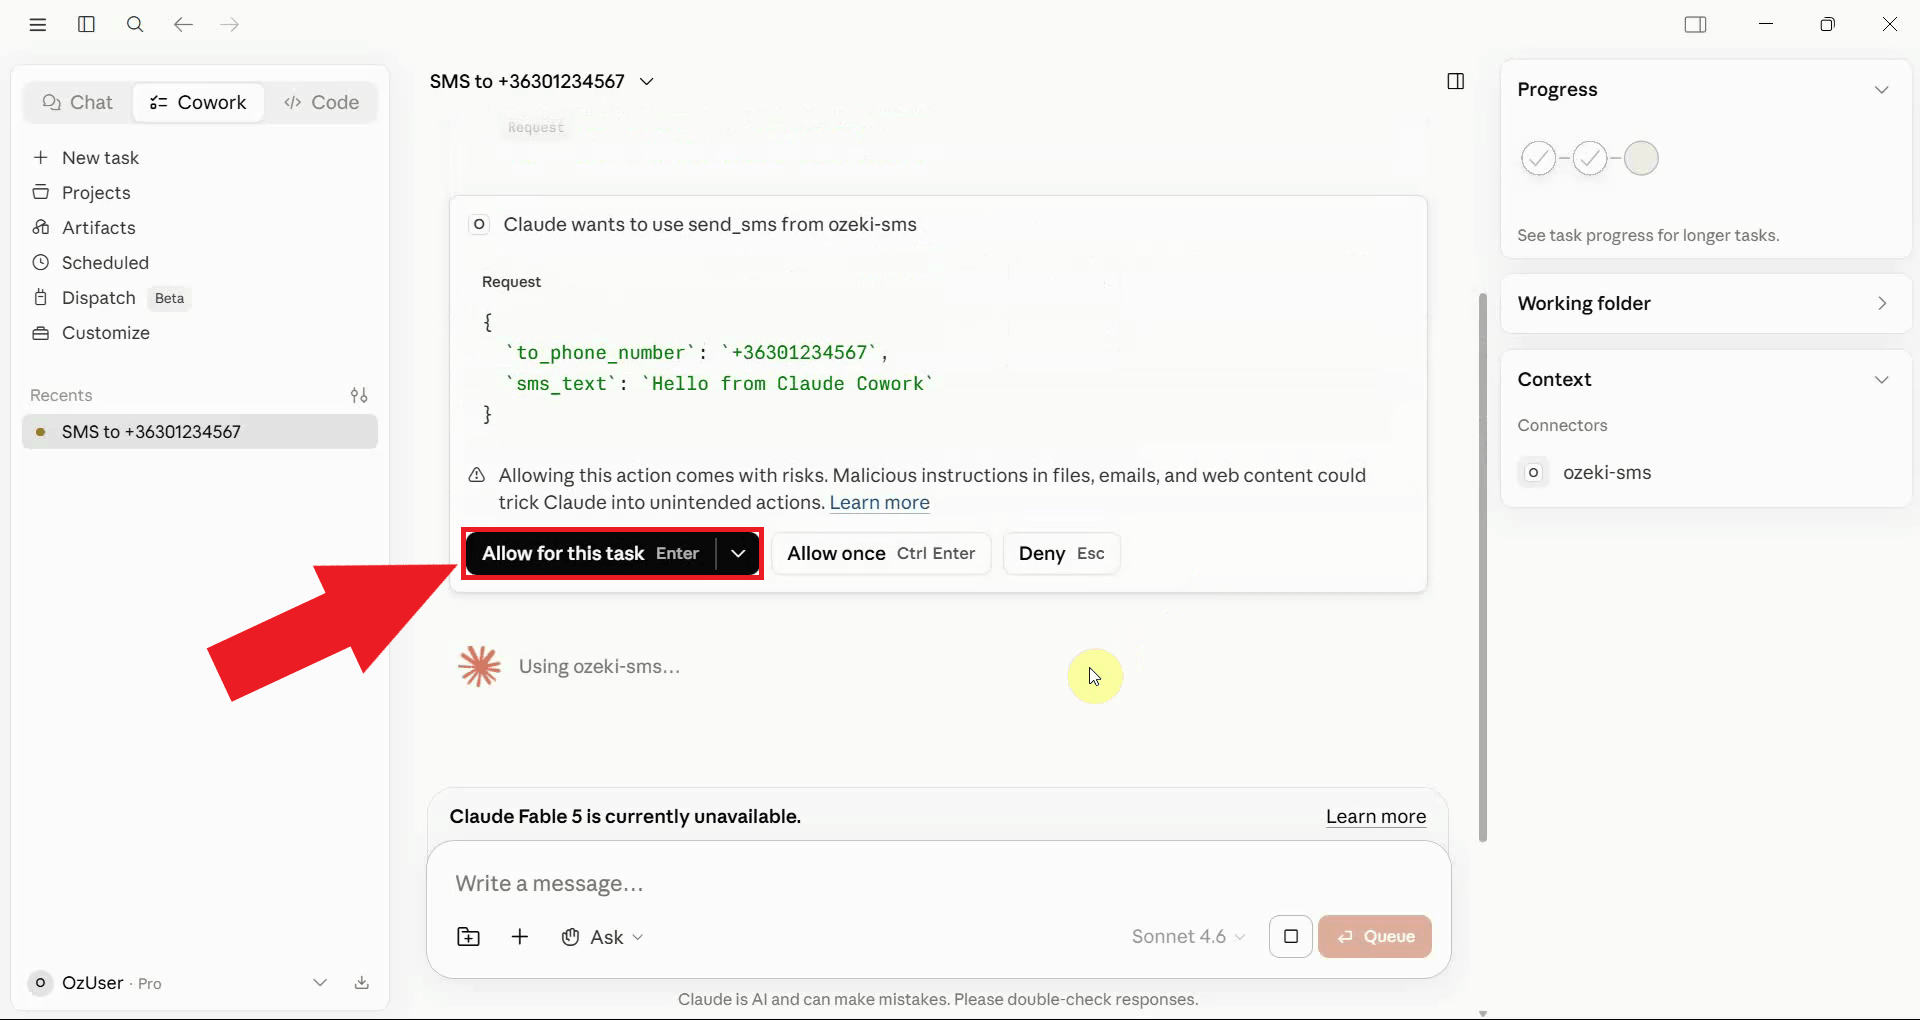Image resolution: width=1920 pixels, height=1020 pixels.
Task: Collapse the Context panel
Action: click(1881, 380)
